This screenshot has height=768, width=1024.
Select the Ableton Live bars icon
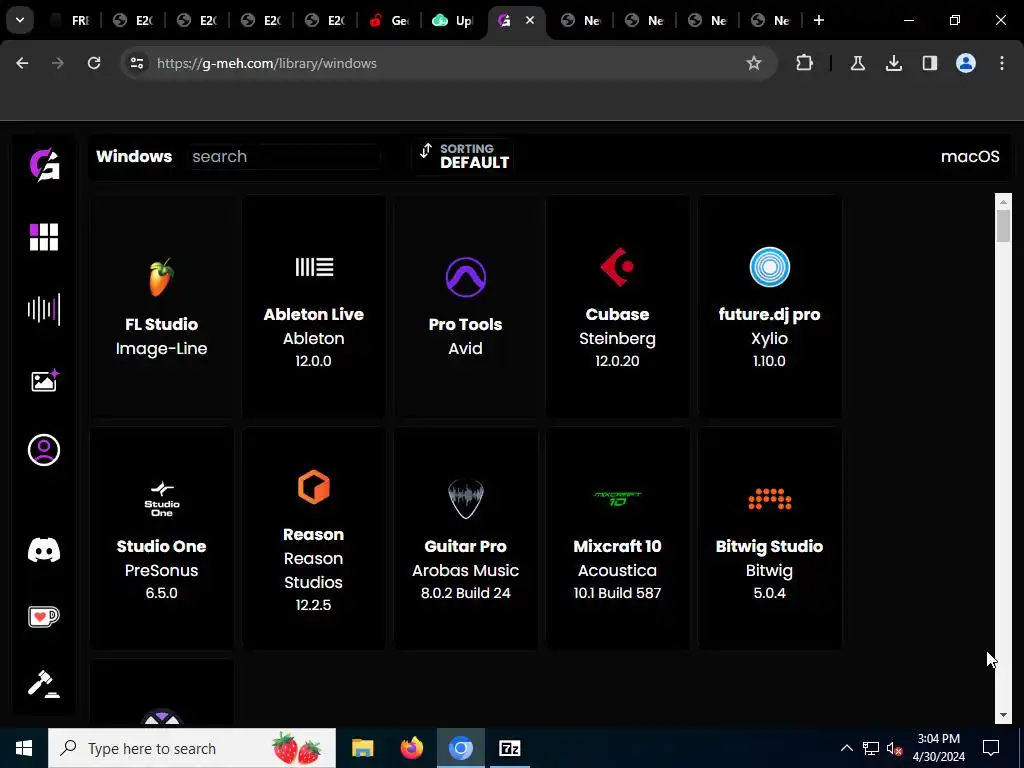tap(314, 266)
